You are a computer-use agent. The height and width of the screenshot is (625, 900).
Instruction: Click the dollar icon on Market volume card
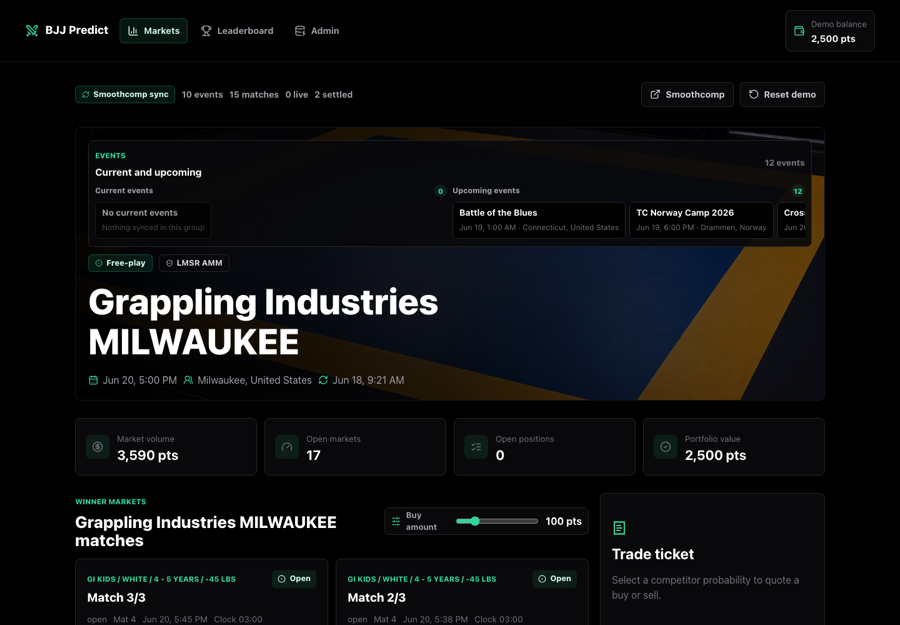(x=98, y=447)
